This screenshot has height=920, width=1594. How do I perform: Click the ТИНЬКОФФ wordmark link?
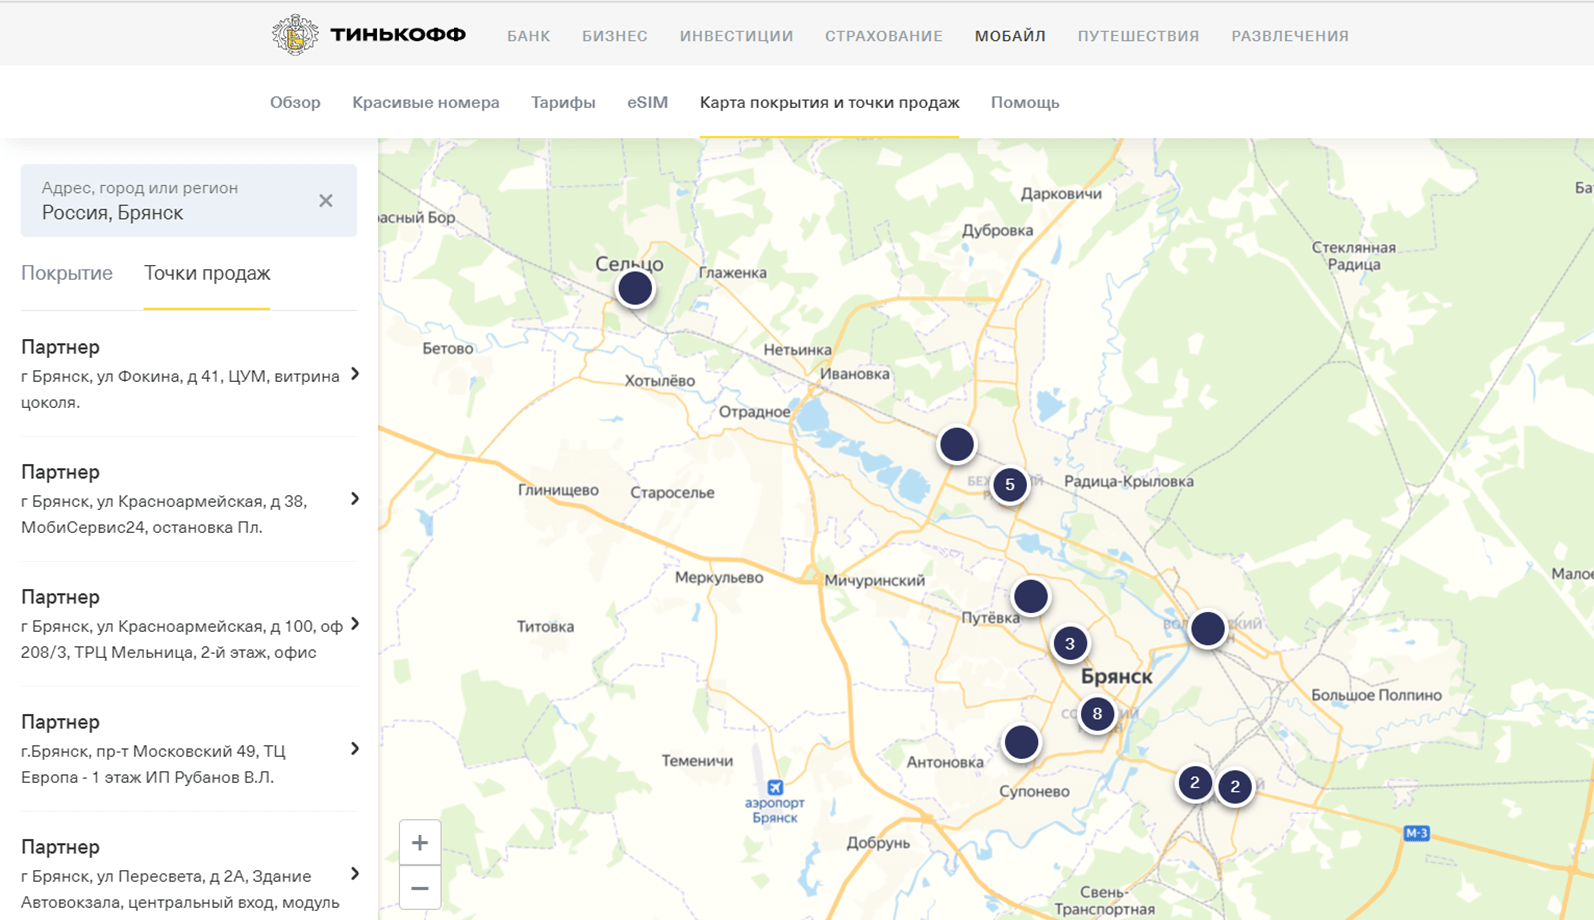[398, 35]
